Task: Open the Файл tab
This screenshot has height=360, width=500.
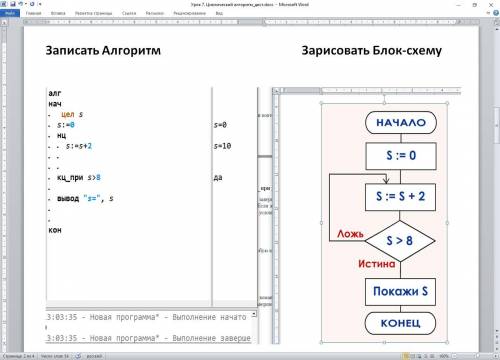Action: pos(10,13)
